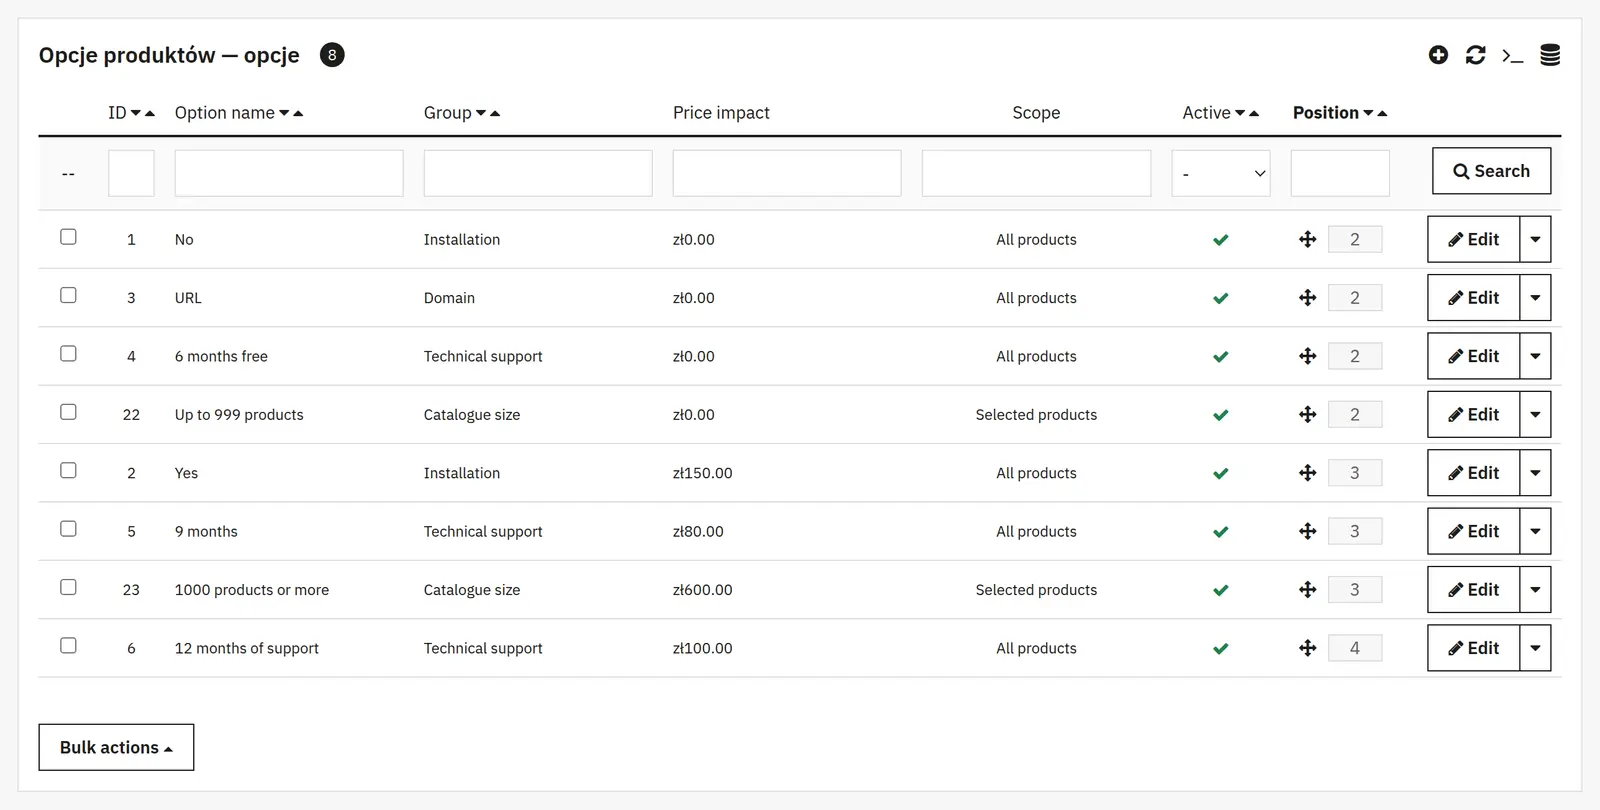Edit the 6 months free option
This screenshot has width=1600, height=810.
point(1473,356)
